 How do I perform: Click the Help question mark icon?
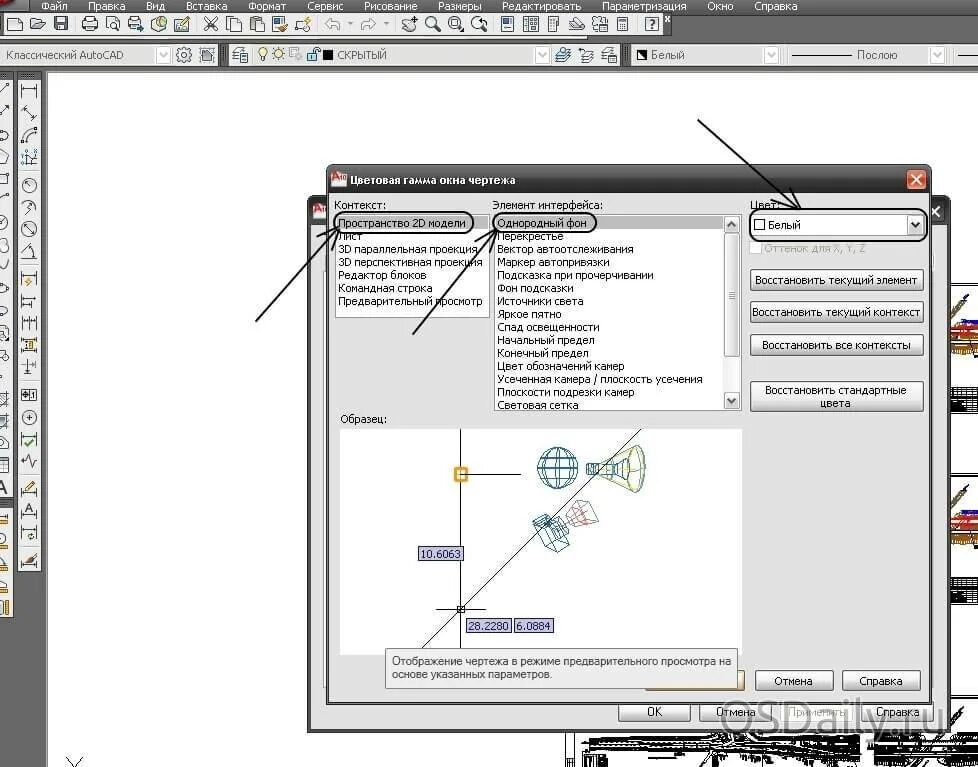coord(652,24)
